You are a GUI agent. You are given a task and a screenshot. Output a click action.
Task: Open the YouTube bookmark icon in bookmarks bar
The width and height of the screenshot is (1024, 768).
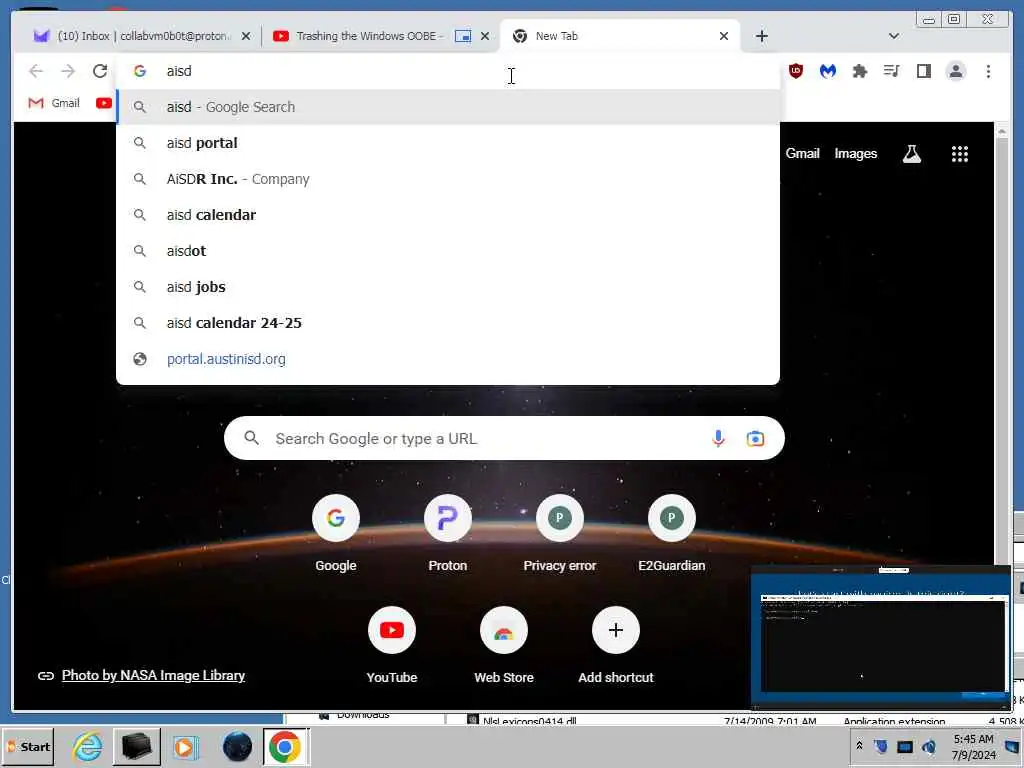coord(103,103)
